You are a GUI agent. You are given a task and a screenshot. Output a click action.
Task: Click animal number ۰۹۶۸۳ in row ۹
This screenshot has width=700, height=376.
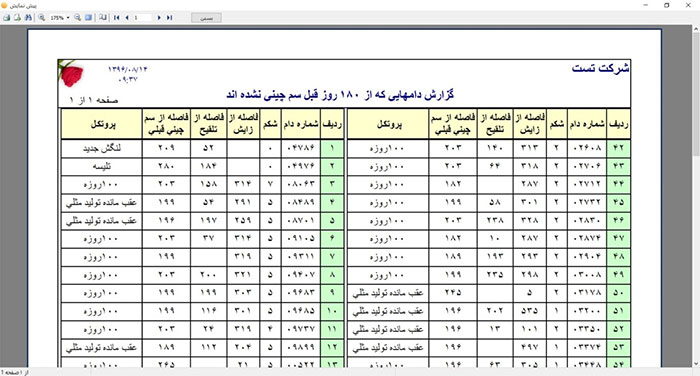300,292
